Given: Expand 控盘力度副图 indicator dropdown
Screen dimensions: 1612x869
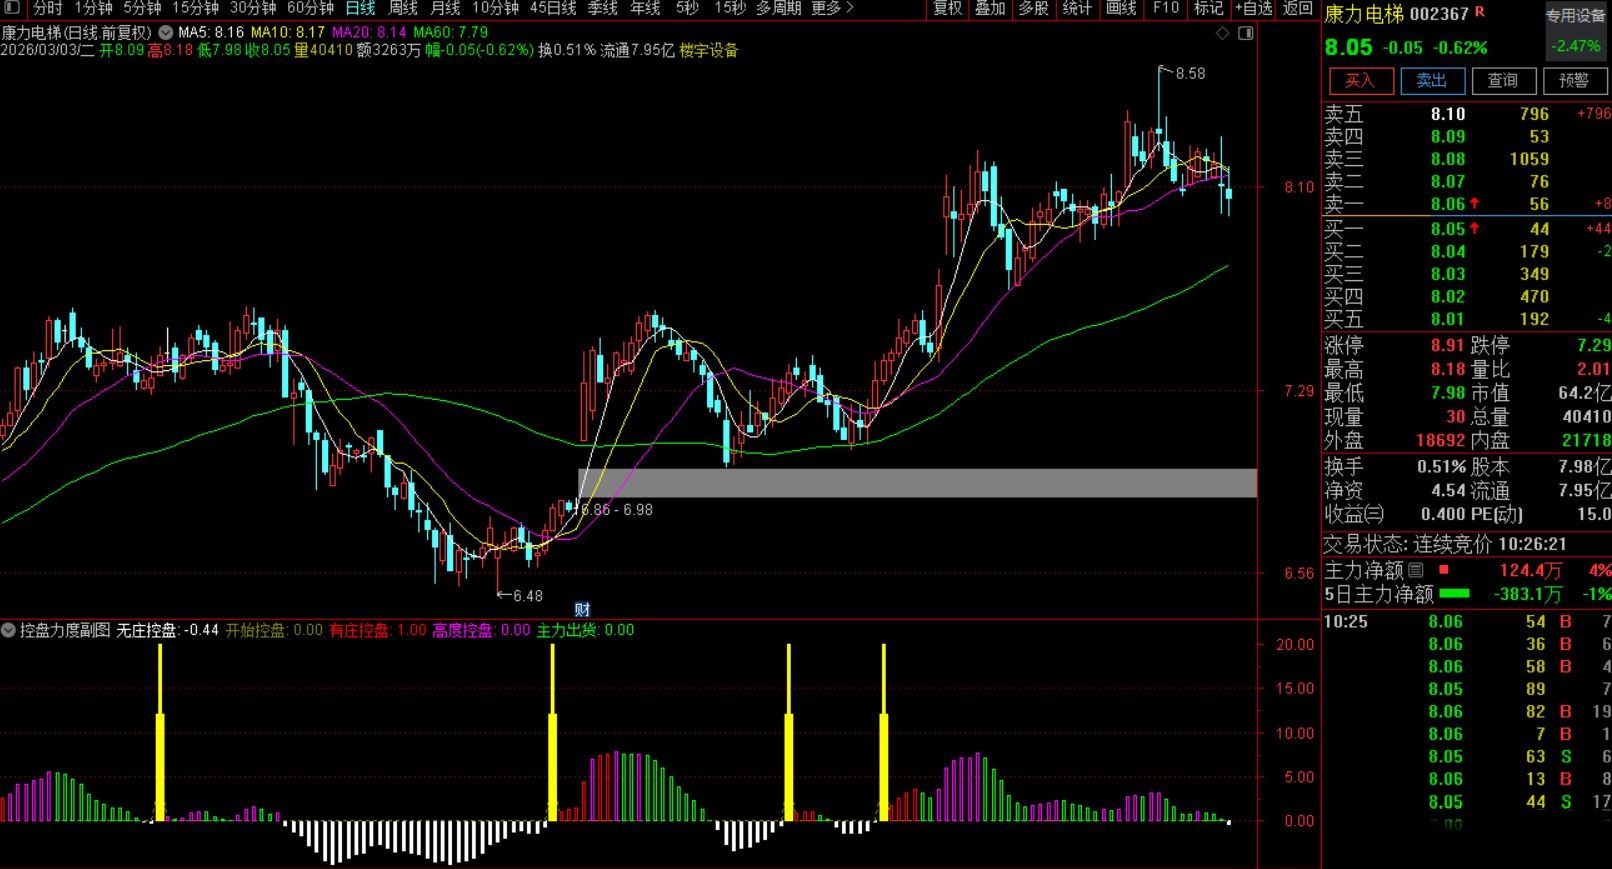Looking at the screenshot, I should [x=9, y=630].
